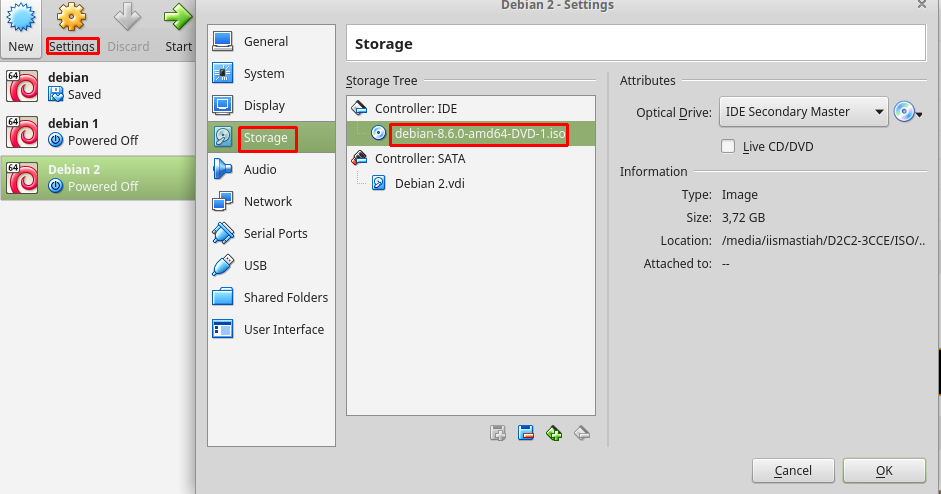Click the add storage controller icon
Viewport: 941px width, 494px height.
(498, 433)
